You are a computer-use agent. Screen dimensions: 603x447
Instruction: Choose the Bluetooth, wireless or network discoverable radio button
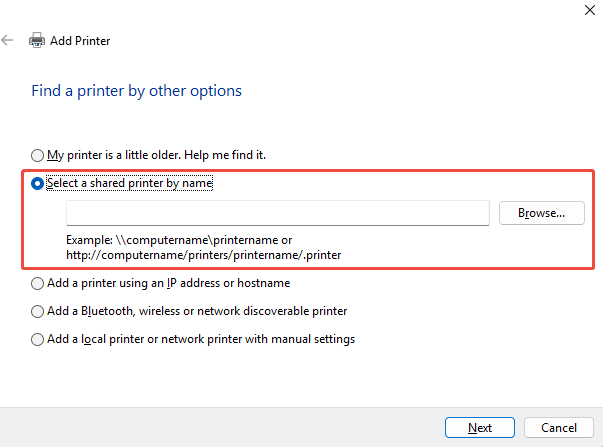point(38,311)
